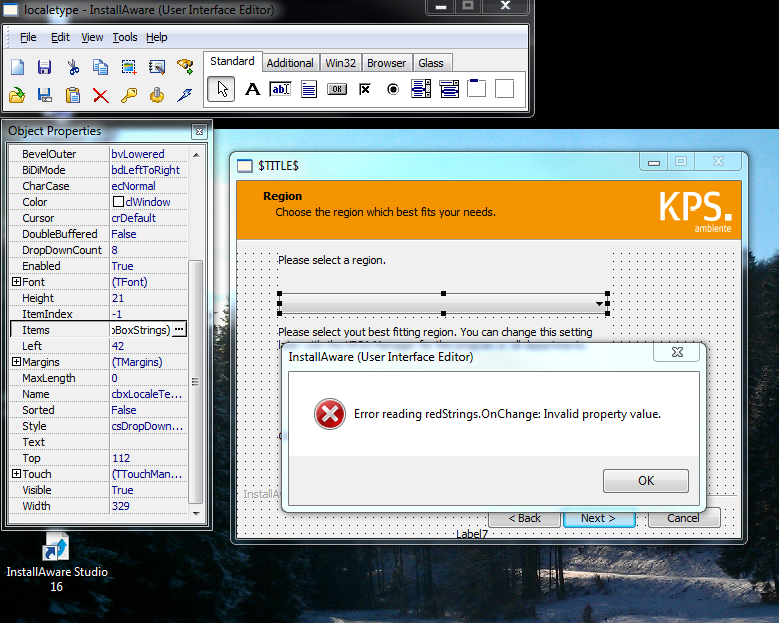Select the ComboBox component in palette
Viewport: 779px width, 623px height.
[x=449, y=89]
